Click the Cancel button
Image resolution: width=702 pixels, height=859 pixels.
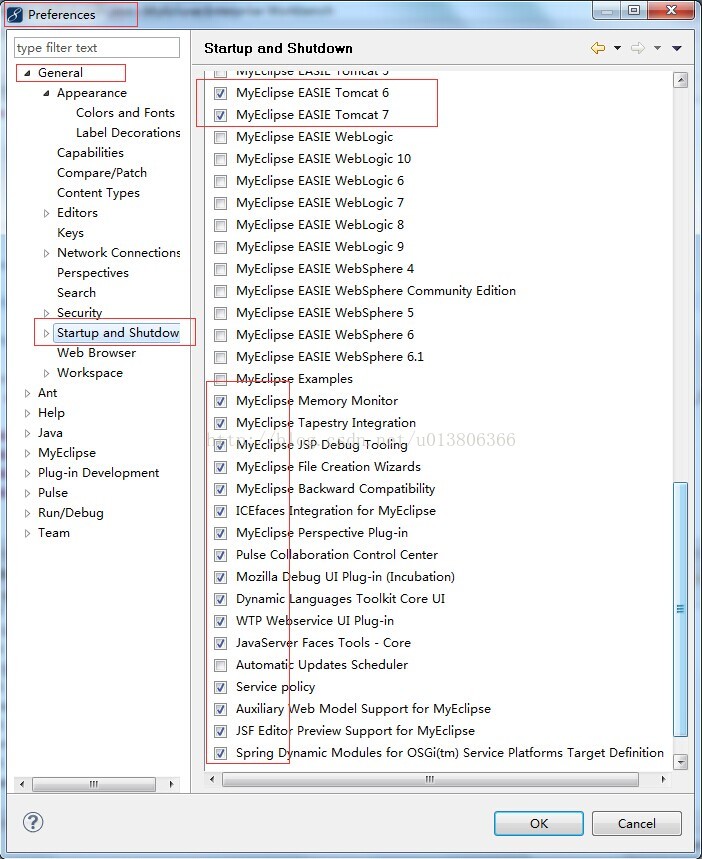[636, 823]
